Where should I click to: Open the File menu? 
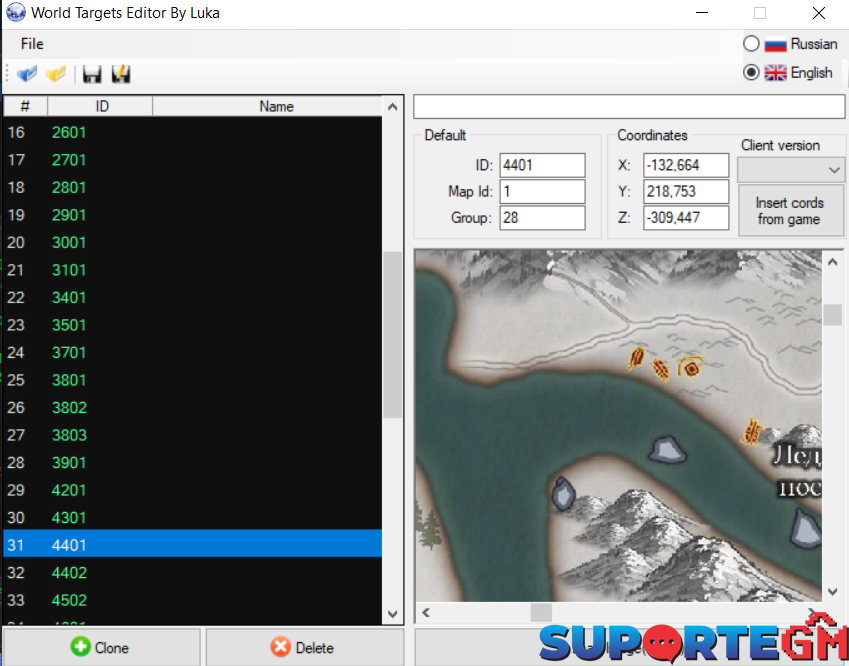click(x=32, y=44)
